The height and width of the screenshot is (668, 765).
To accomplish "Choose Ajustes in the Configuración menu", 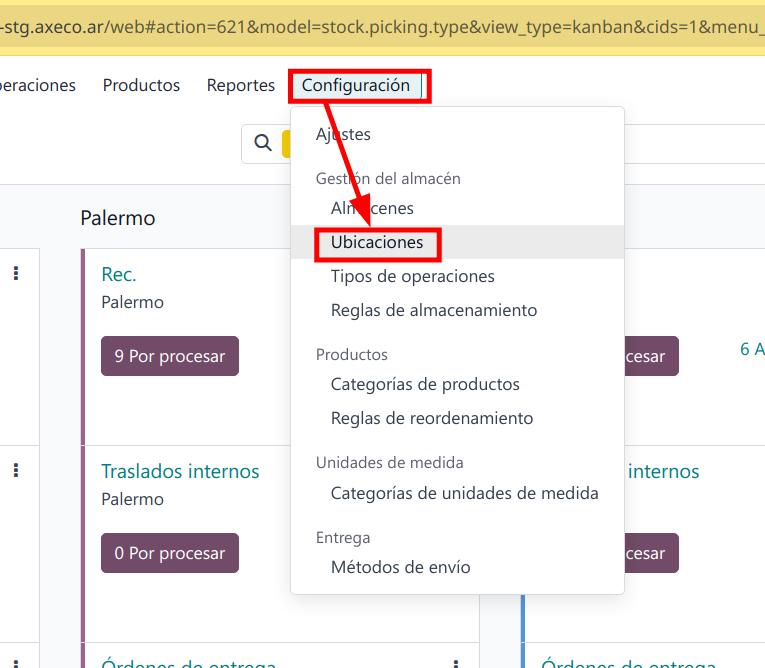I will (x=343, y=134).
